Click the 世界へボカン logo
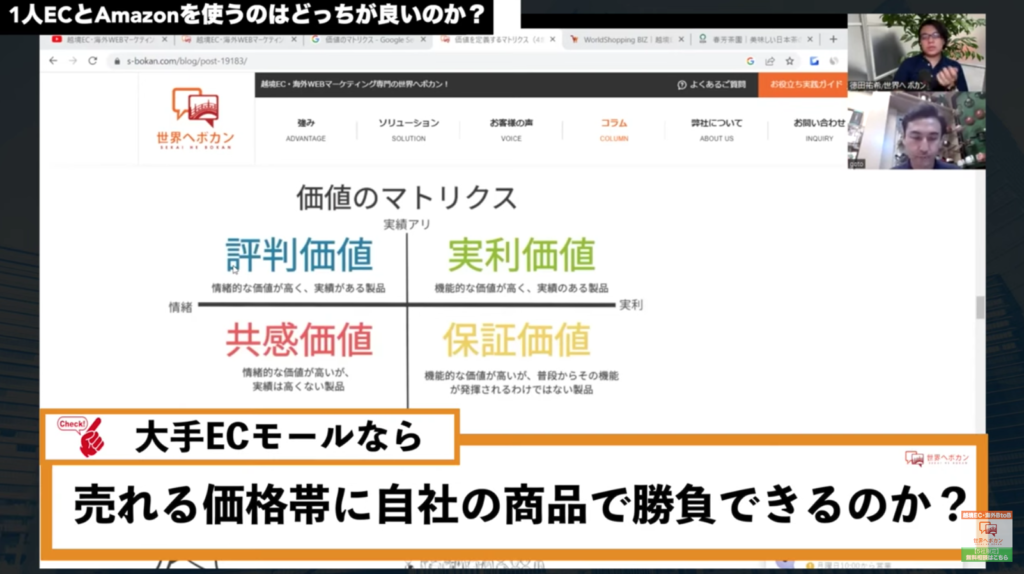The width and height of the screenshot is (1024, 574). click(x=195, y=118)
